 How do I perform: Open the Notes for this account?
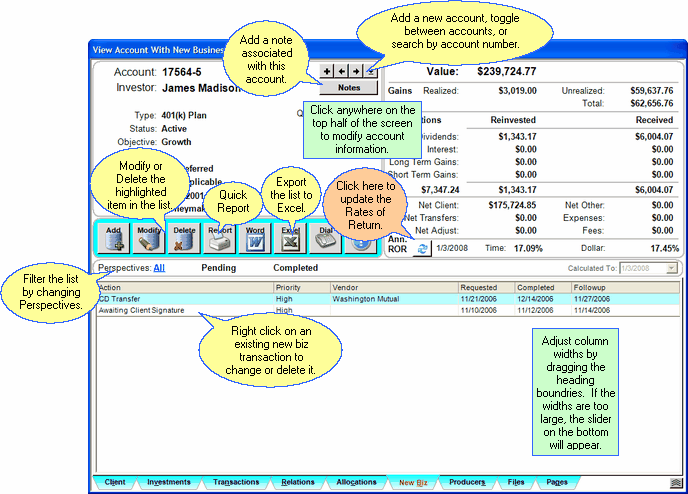click(x=348, y=88)
